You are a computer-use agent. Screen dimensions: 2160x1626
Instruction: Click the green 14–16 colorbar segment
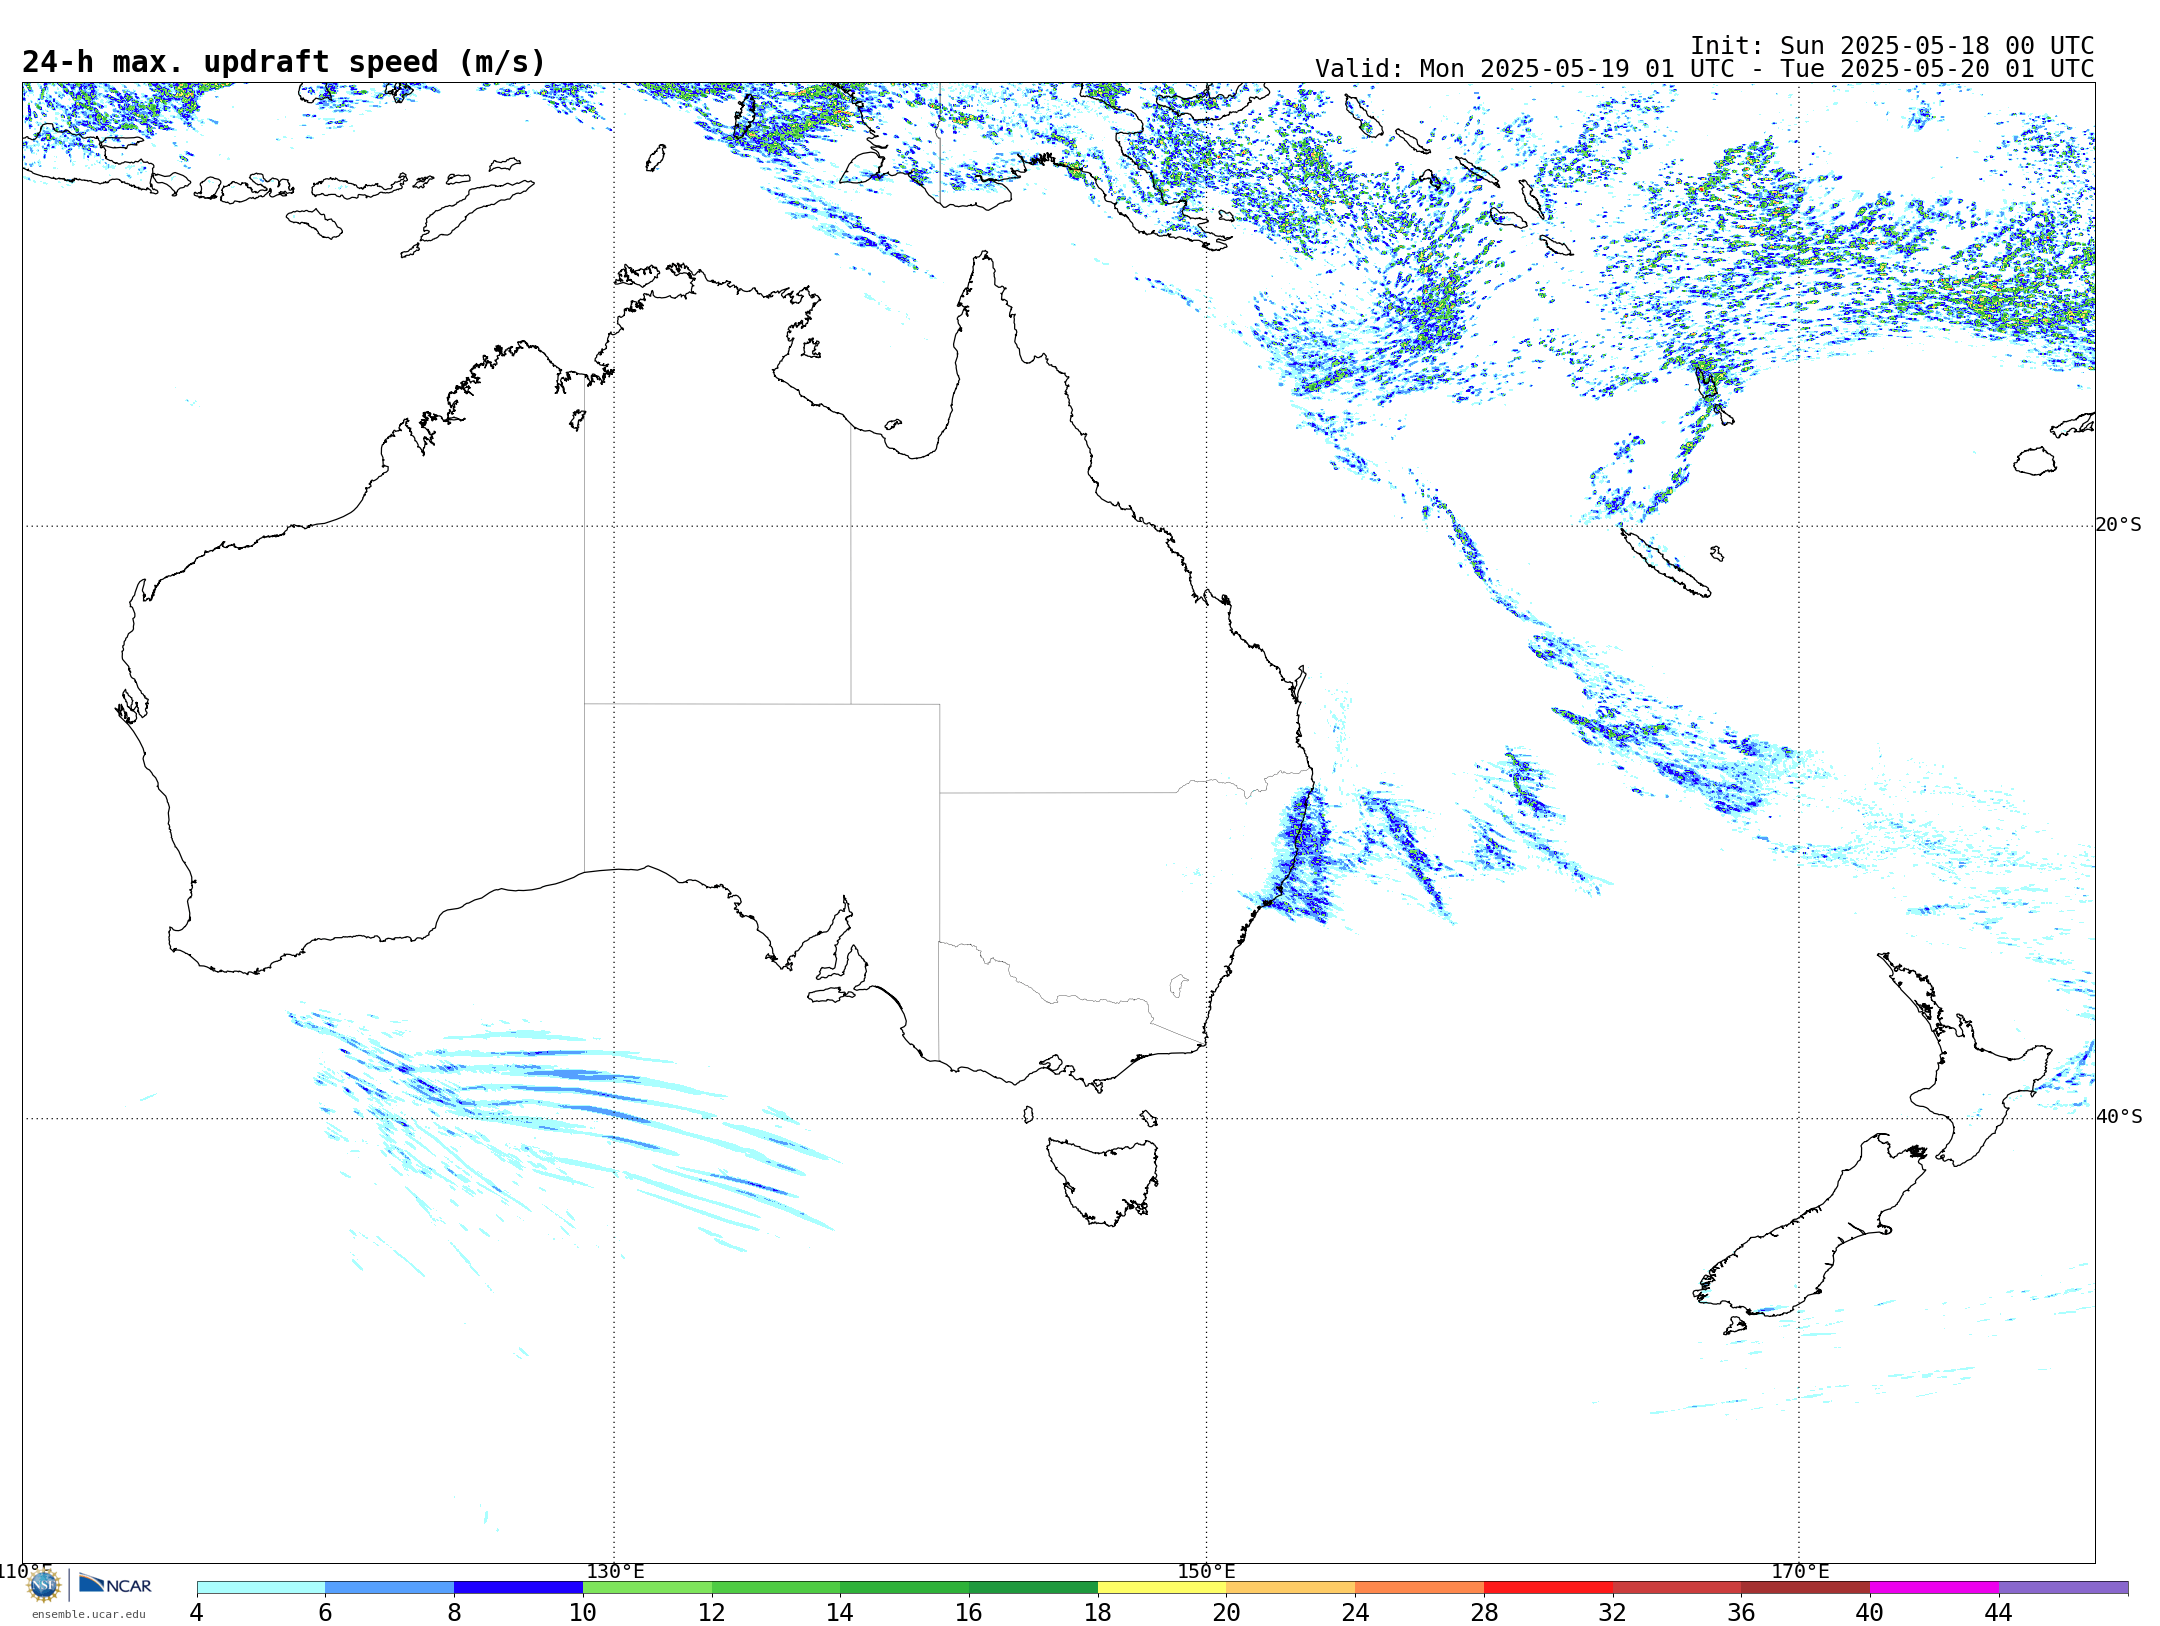[x=905, y=1588]
